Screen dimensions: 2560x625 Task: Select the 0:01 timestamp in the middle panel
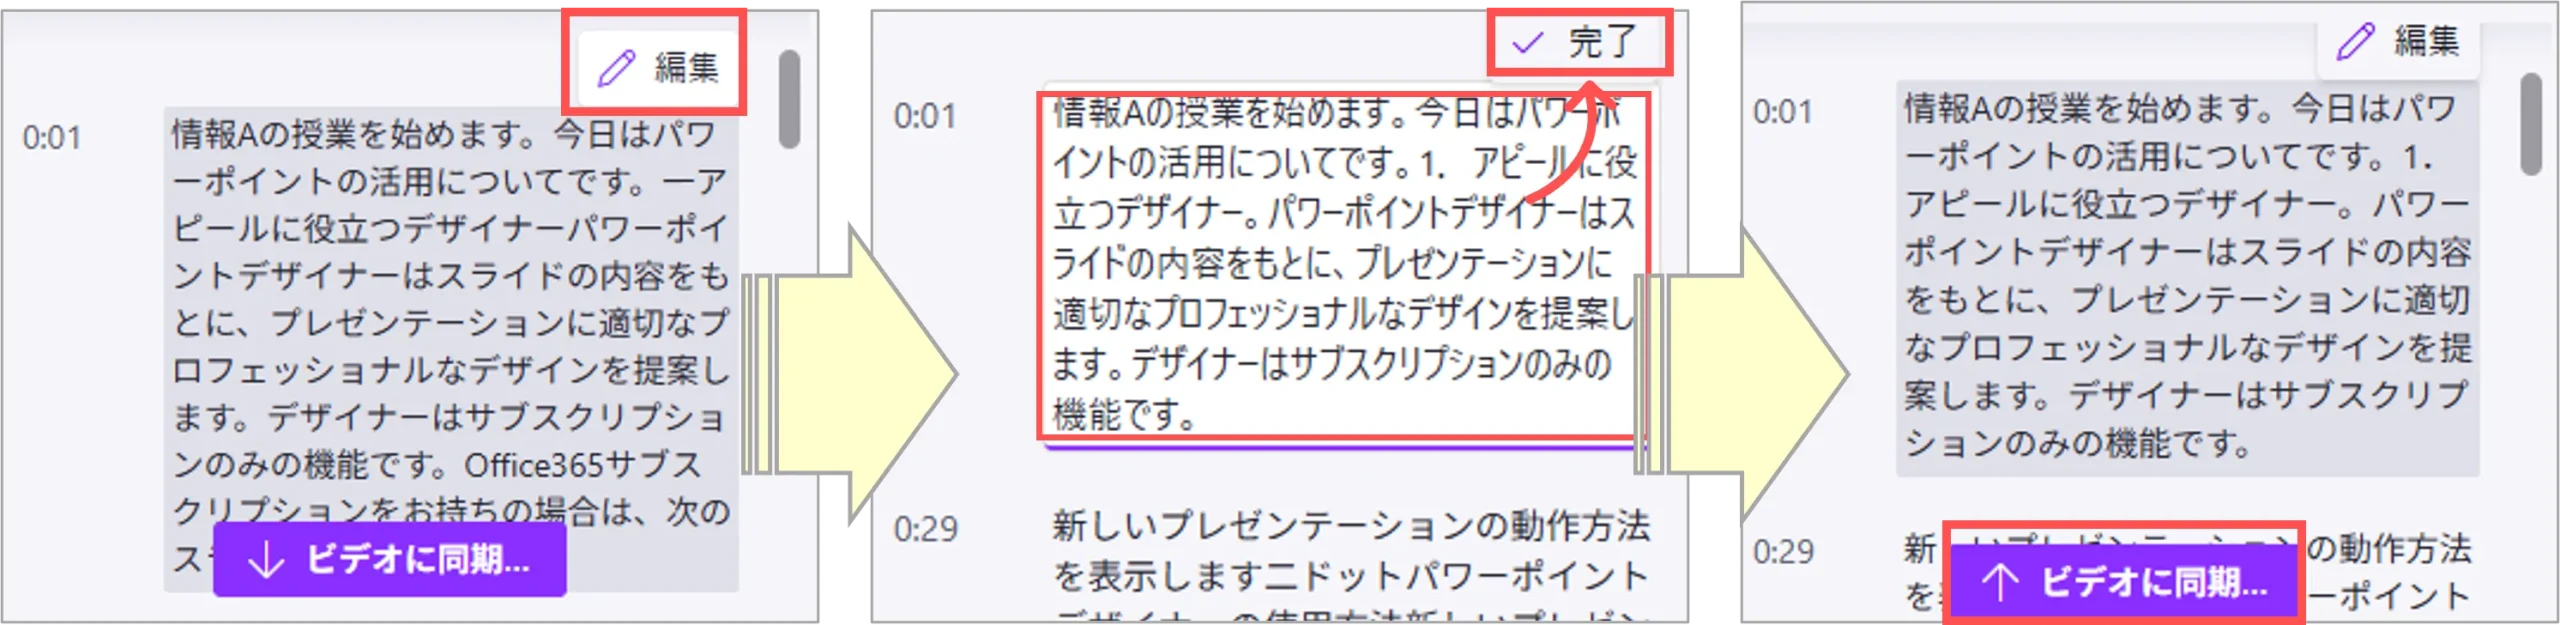[925, 116]
